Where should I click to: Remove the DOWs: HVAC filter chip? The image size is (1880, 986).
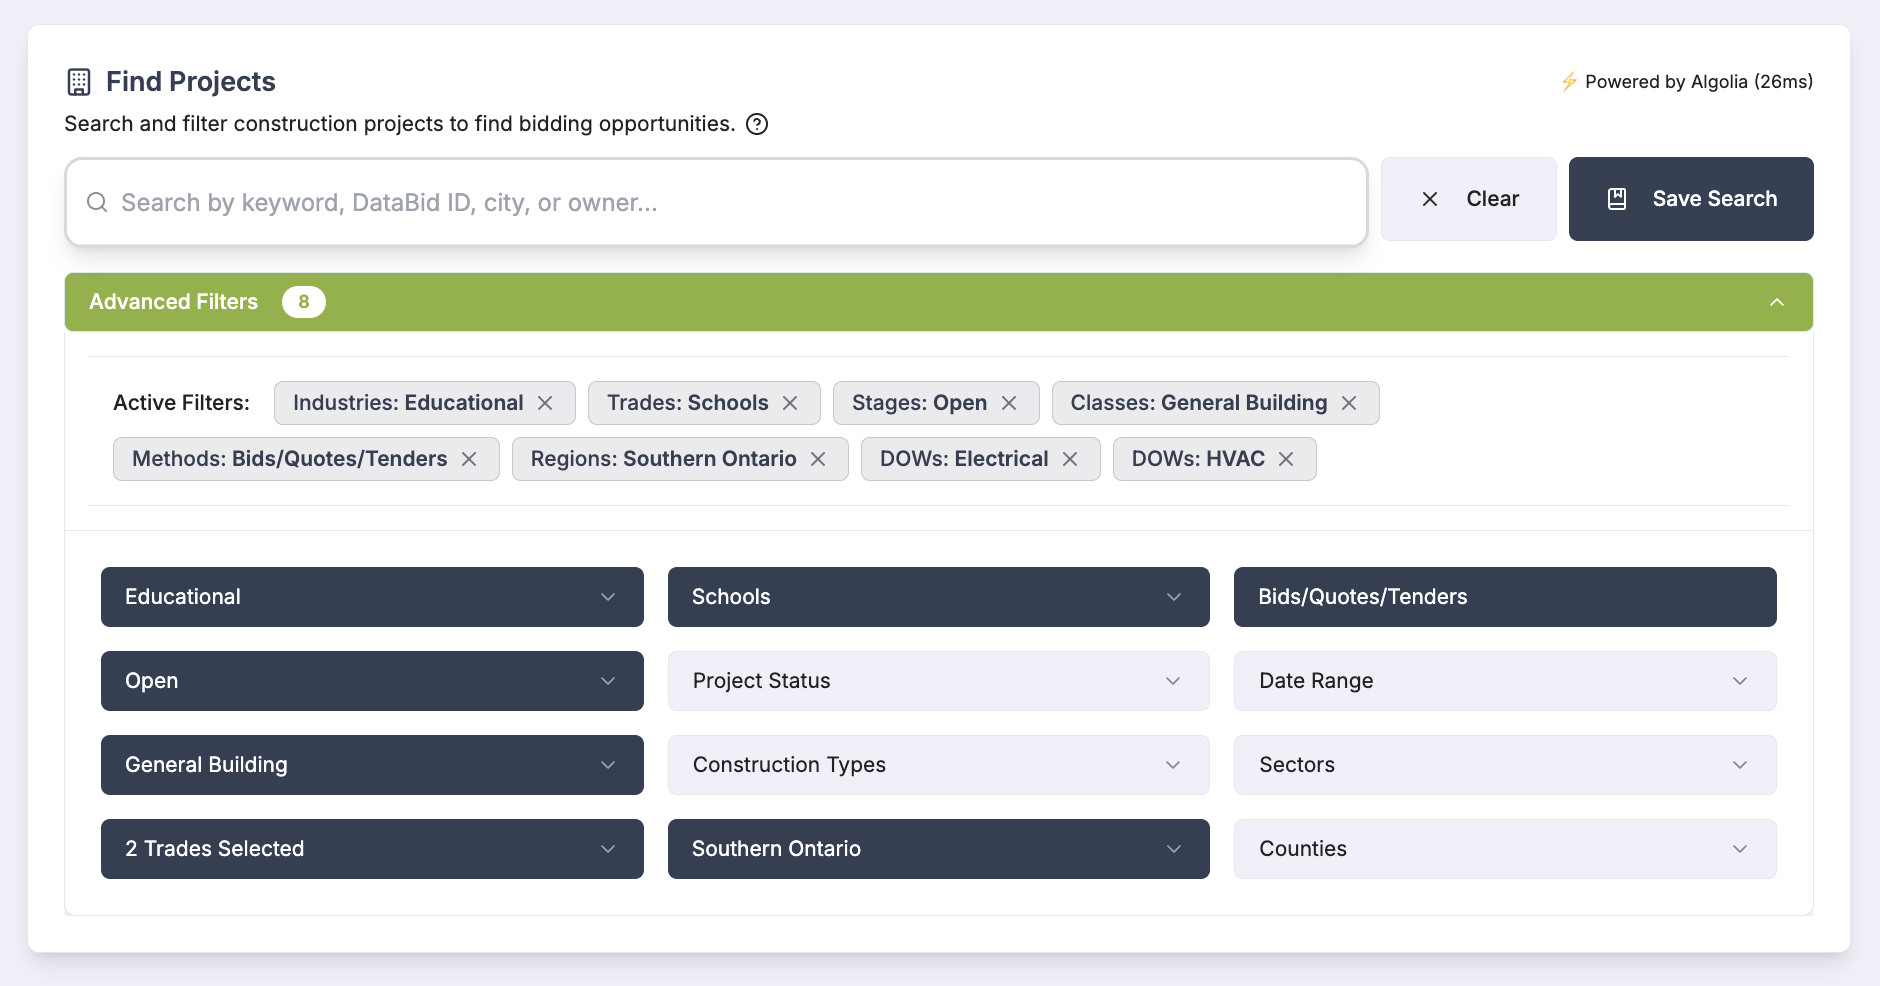[x=1286, y=459]
